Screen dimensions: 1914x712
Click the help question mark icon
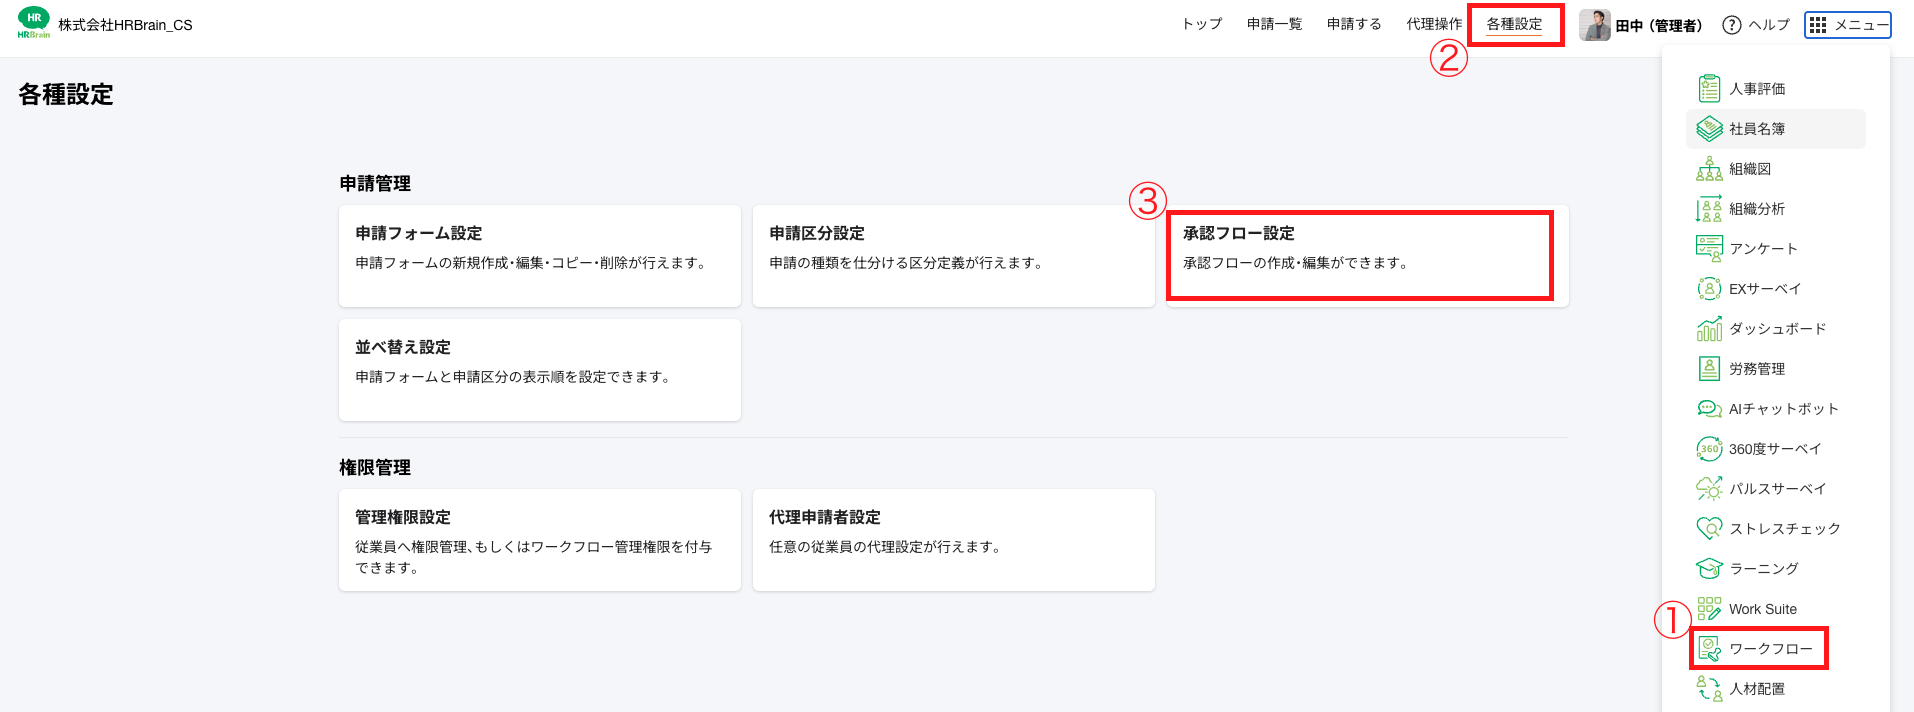click(1731, 25)
